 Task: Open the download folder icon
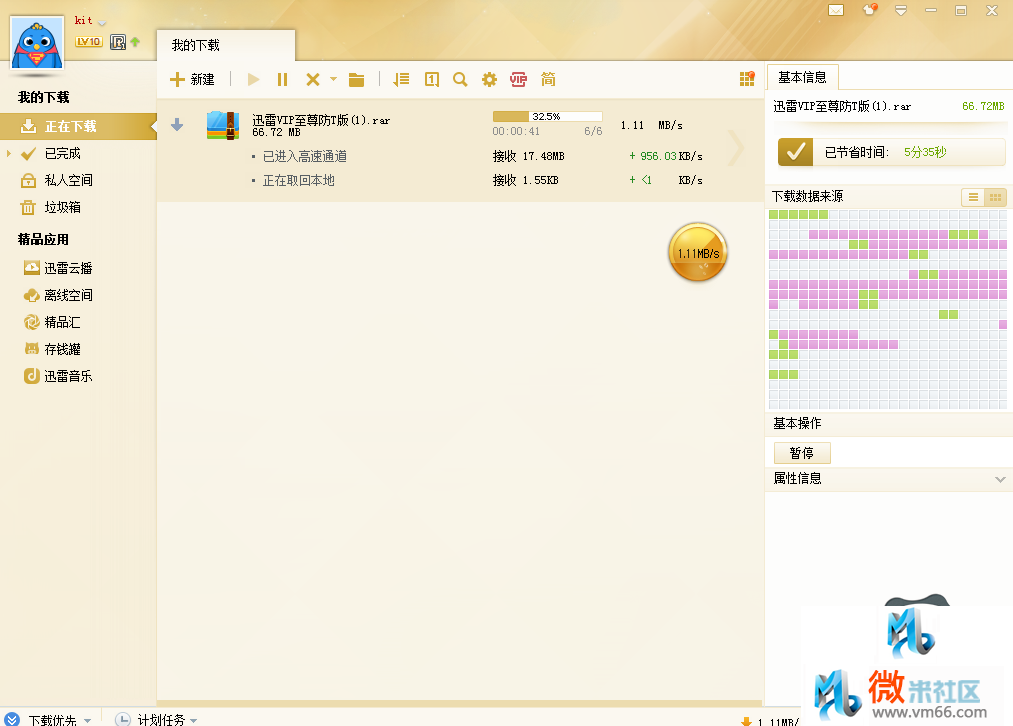pos(357,79)
